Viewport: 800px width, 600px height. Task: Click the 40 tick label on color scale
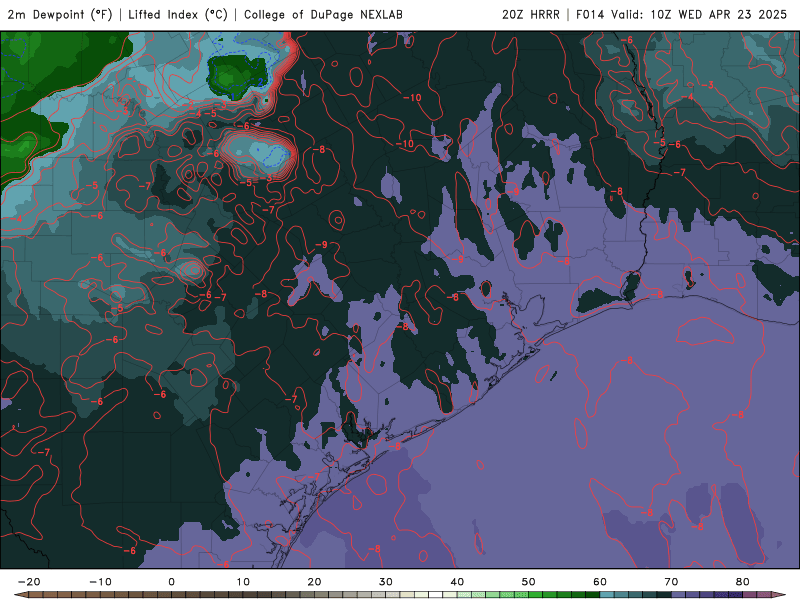[x=457, y=582]
